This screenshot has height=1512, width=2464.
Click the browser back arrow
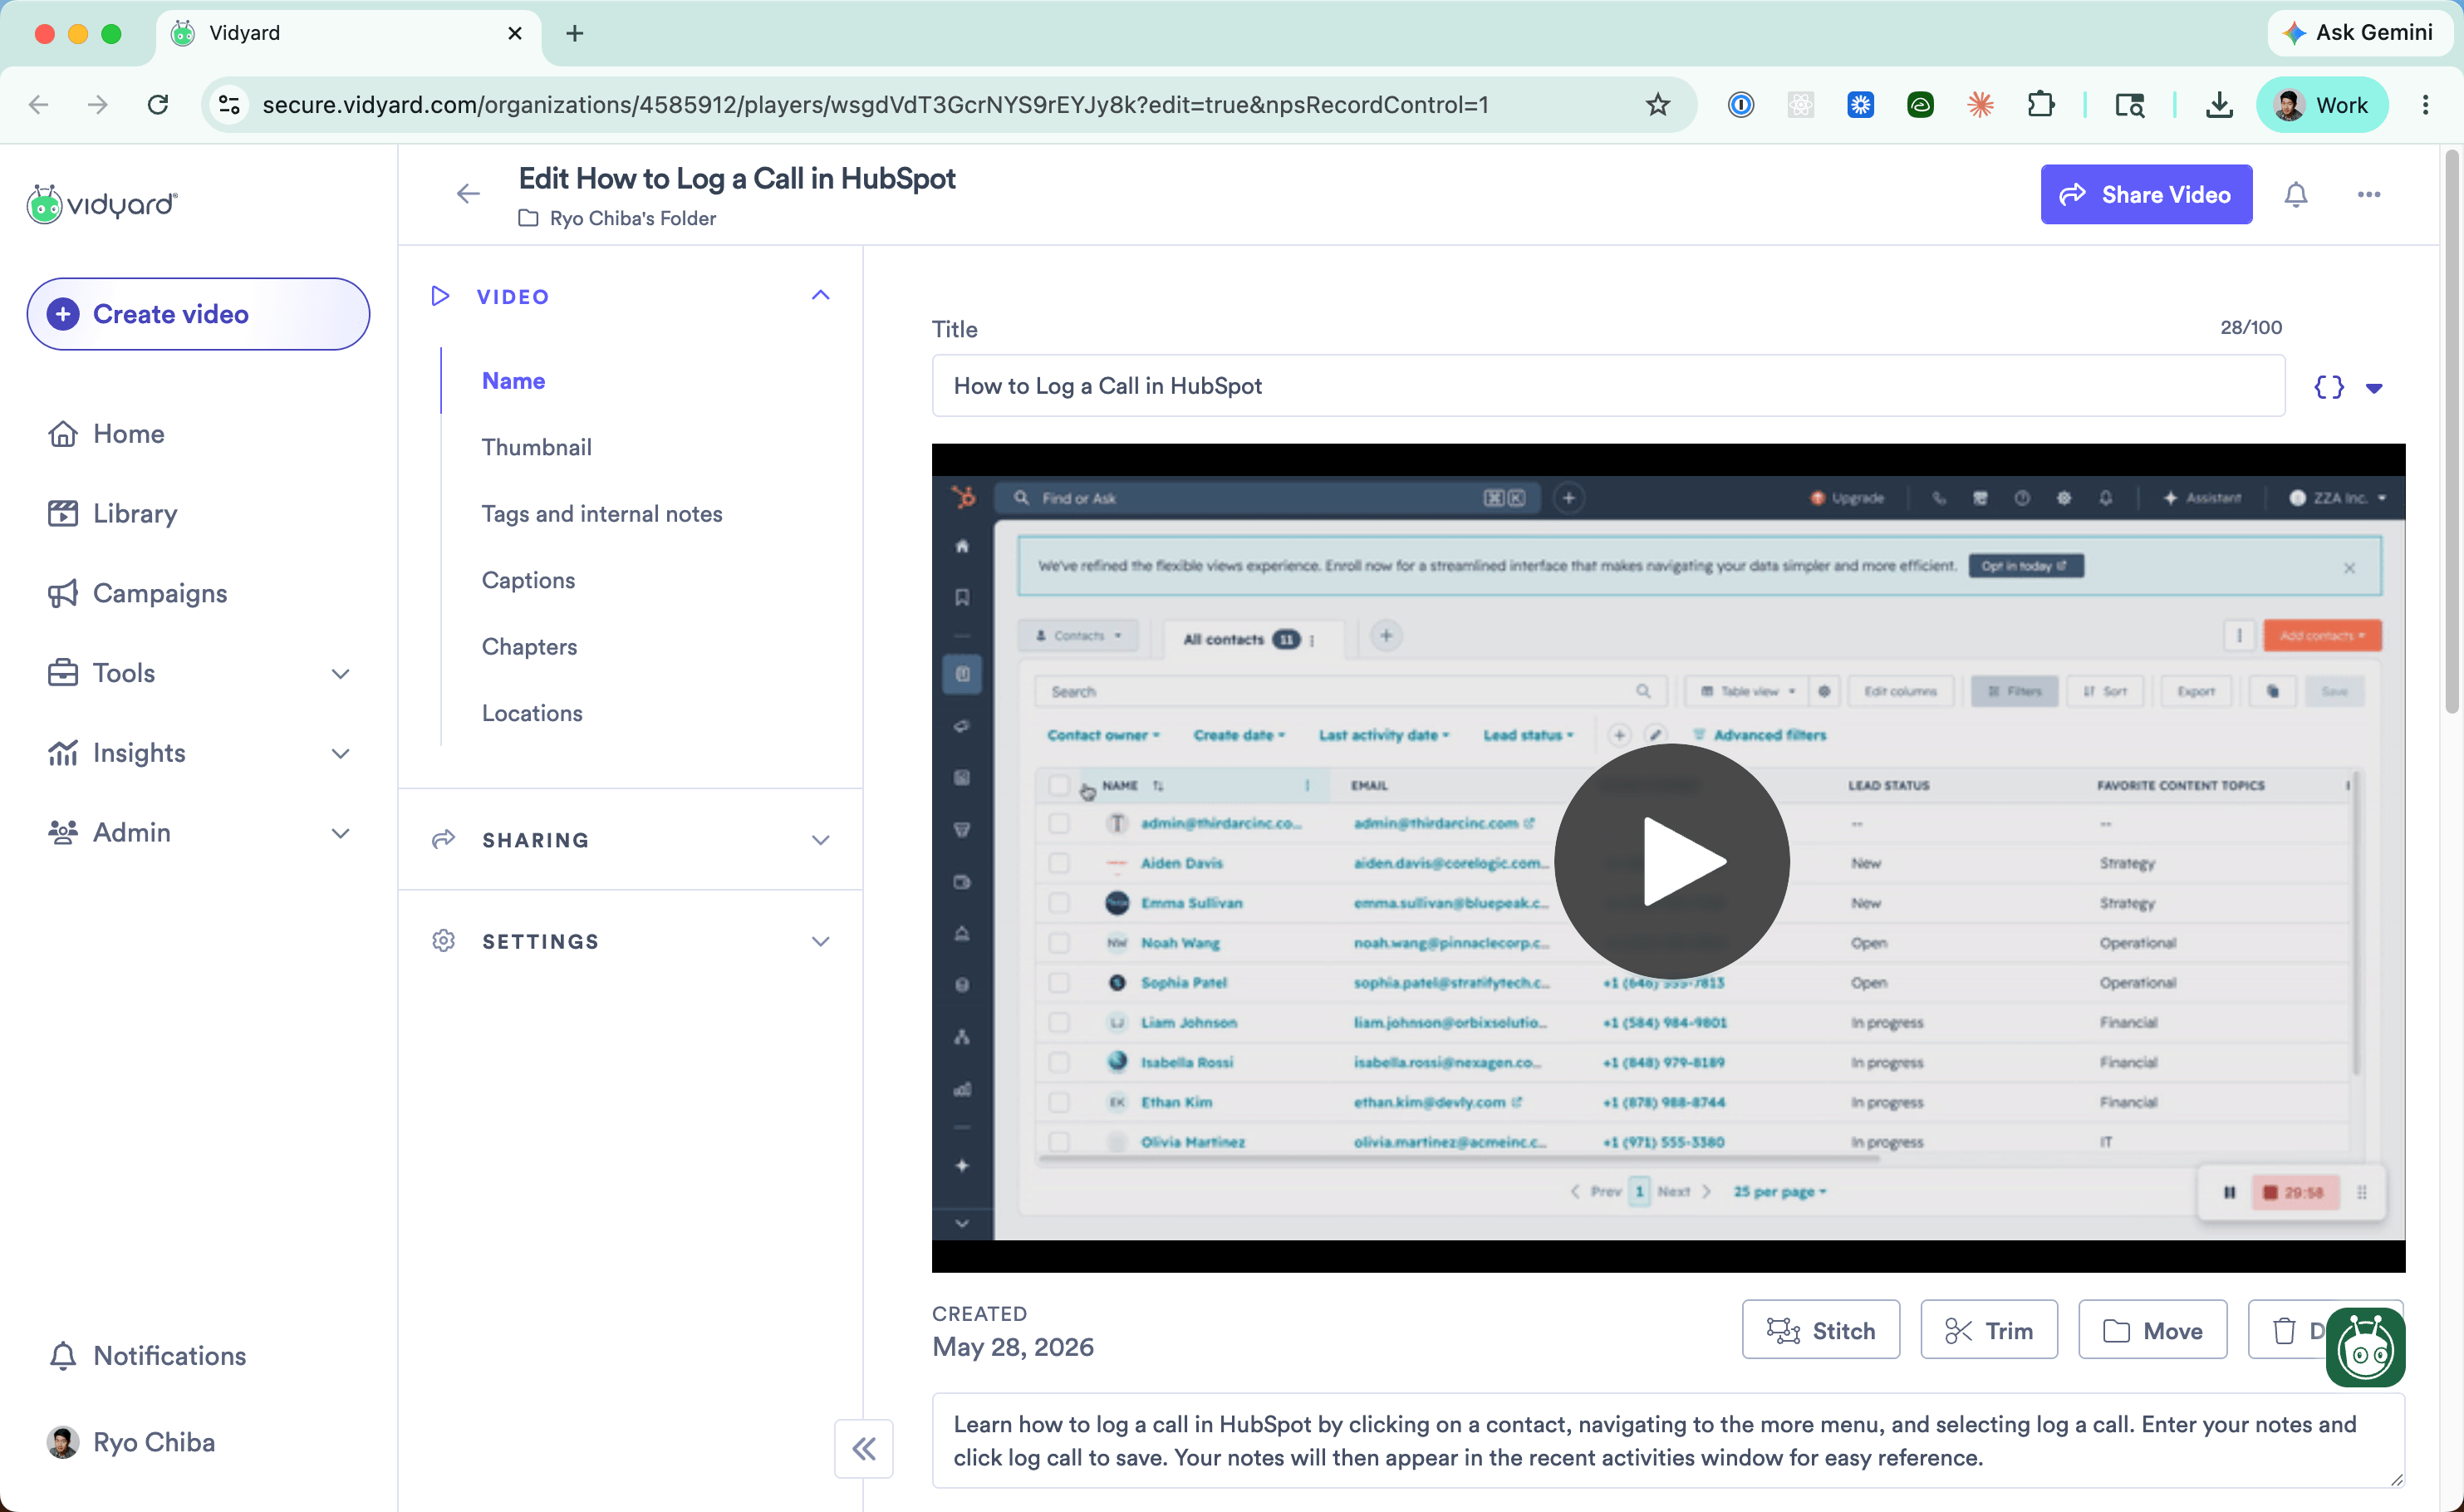pyautogui.click(x=38, y=104)
